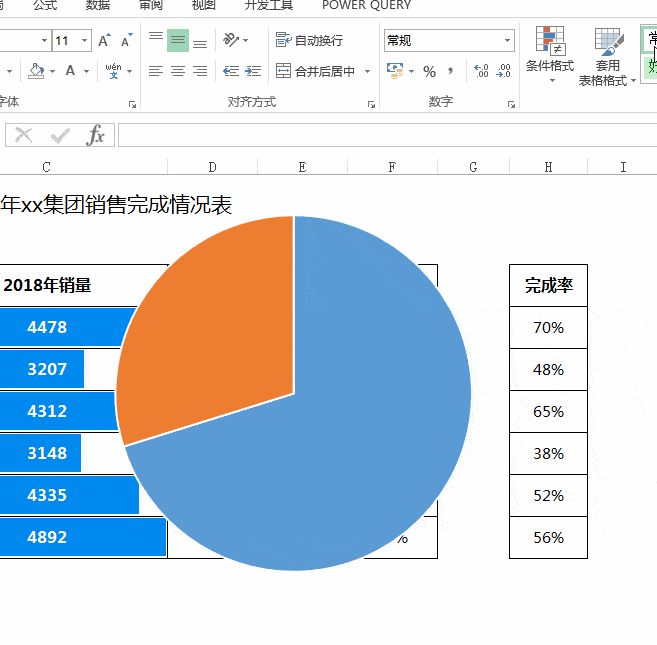Click the fx insert function button
657x645 pixels.
tap(96, 135)
